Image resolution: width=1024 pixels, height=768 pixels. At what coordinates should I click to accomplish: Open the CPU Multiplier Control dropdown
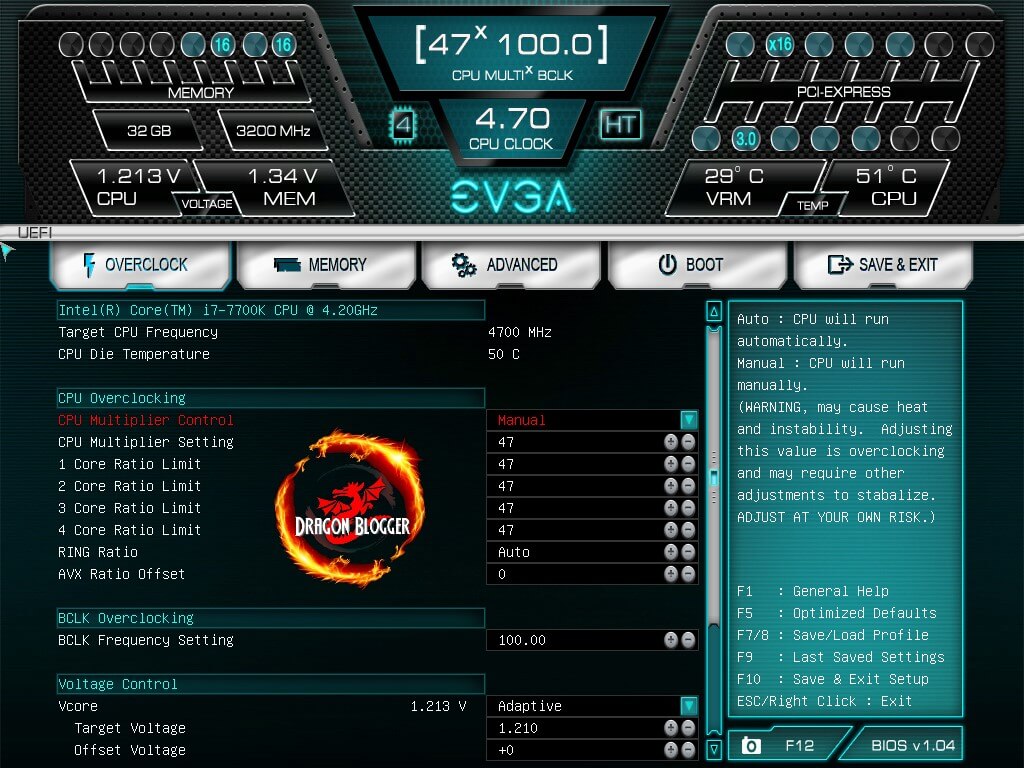pos(688,420)
